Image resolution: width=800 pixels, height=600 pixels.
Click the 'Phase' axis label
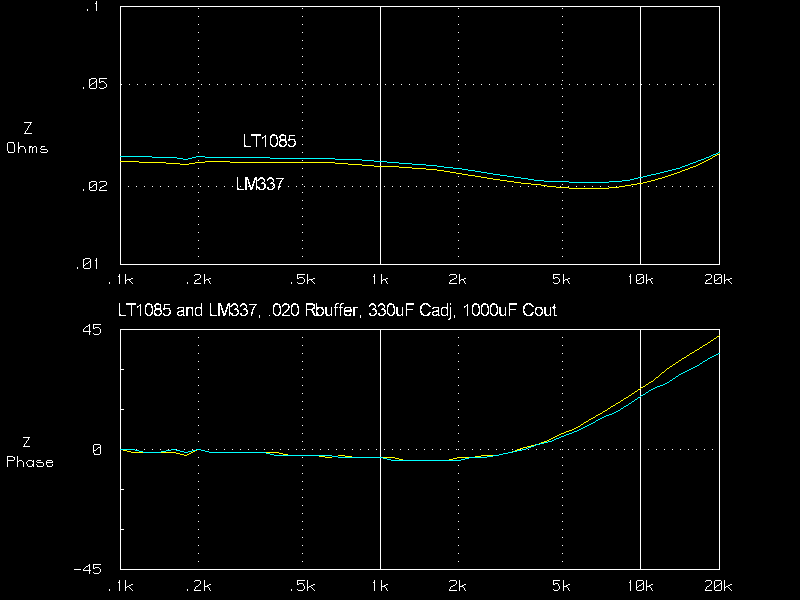pos(30,462)
